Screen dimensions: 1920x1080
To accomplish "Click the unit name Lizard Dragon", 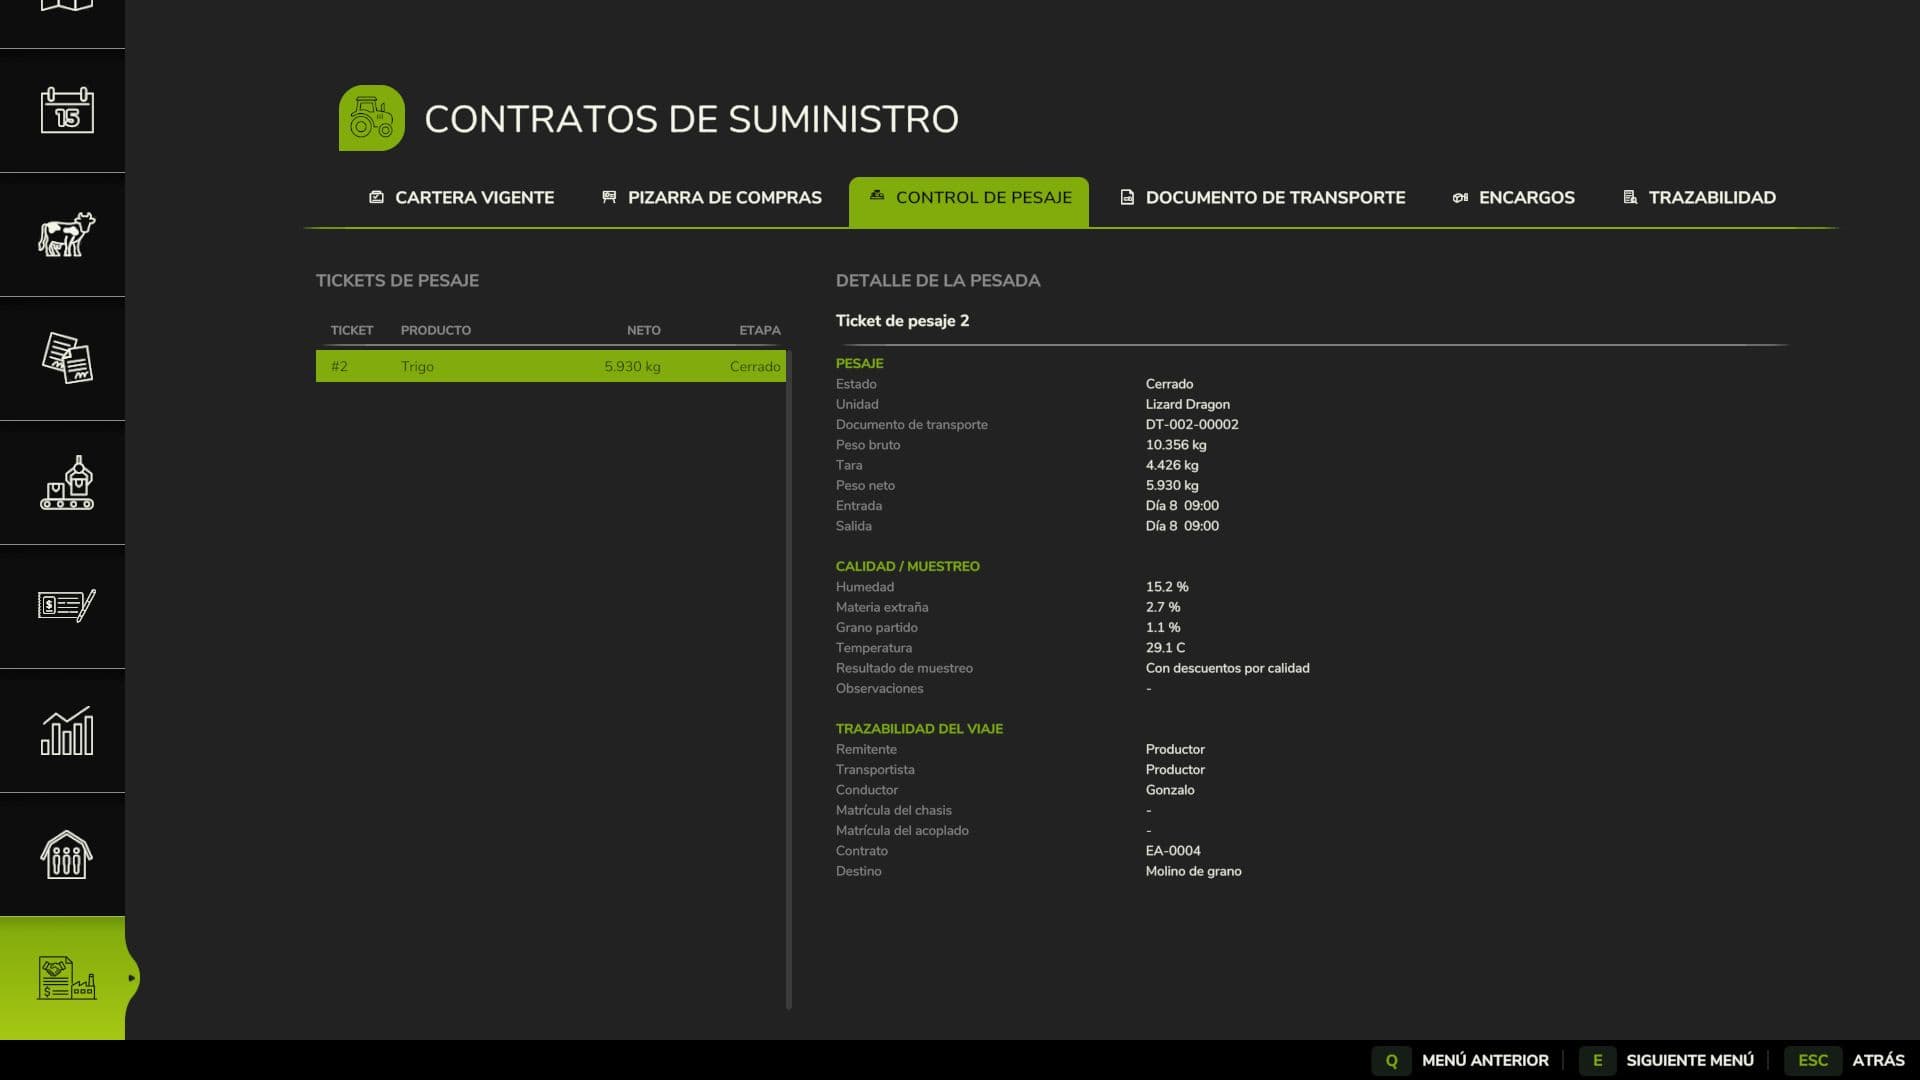I will coord(1187,404).
